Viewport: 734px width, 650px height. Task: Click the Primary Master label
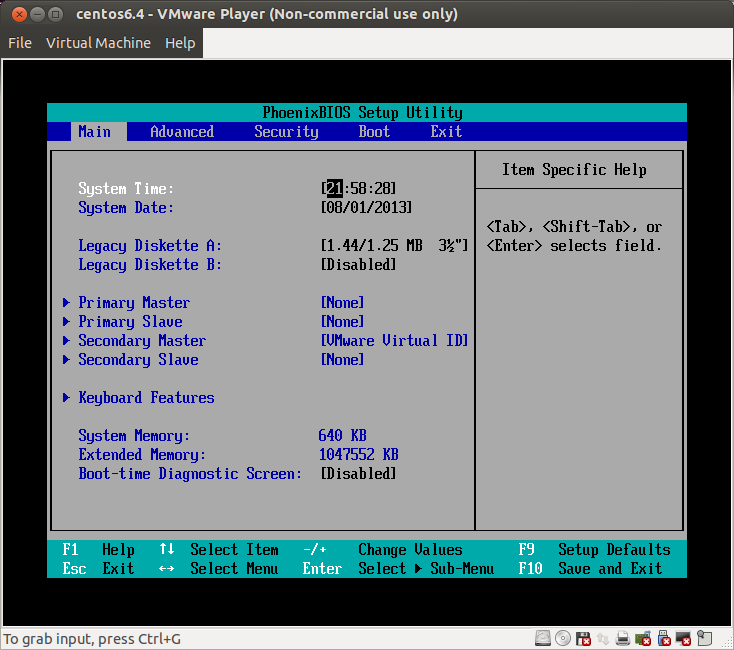(x=134, y=303)
